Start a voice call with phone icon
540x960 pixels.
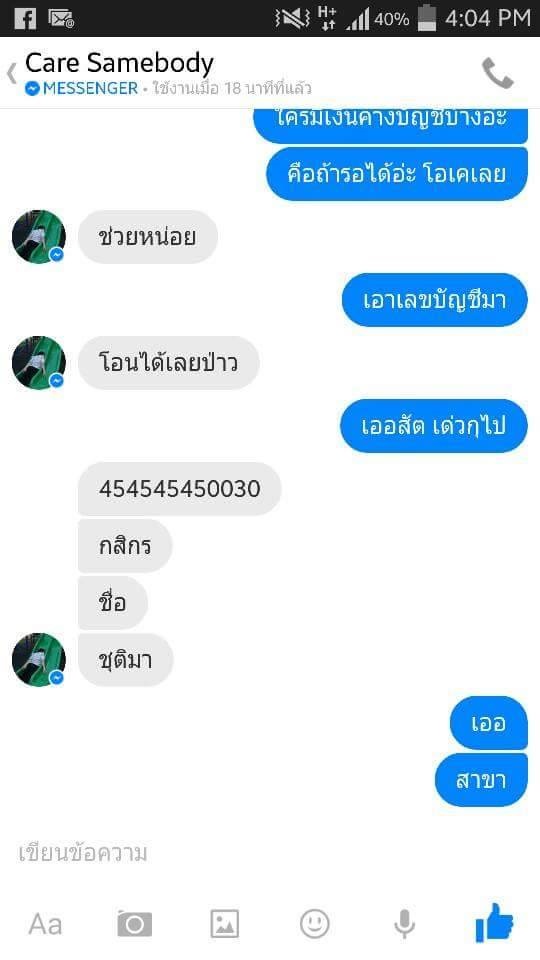[x=498, y=73]
